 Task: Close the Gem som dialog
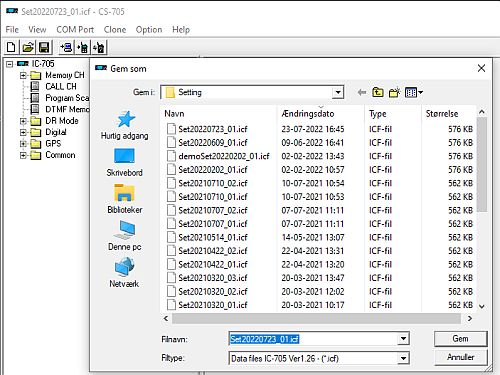pyautogui.click(x=481, y=68)
